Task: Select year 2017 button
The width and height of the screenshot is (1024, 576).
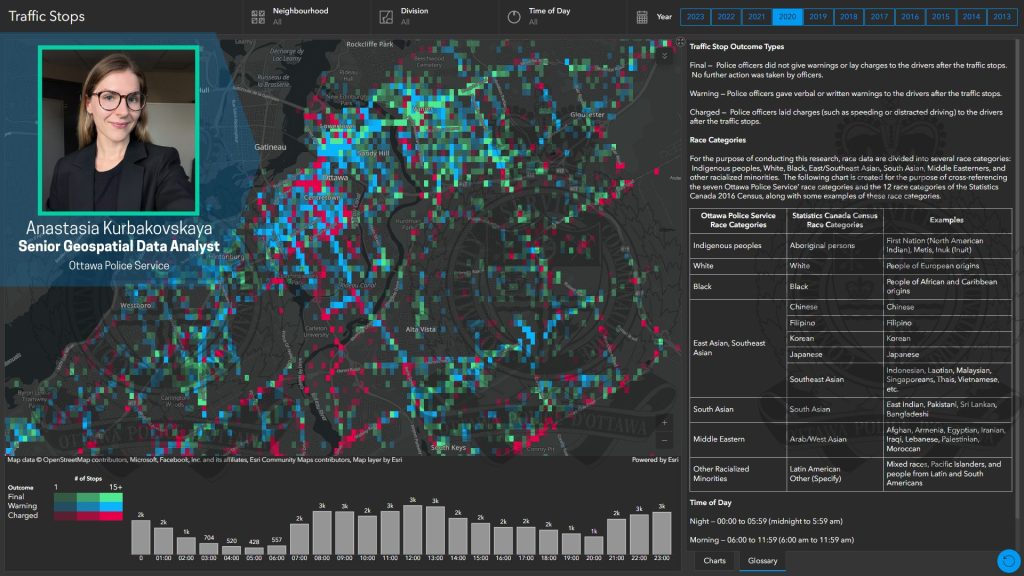Action: [879, 17]
